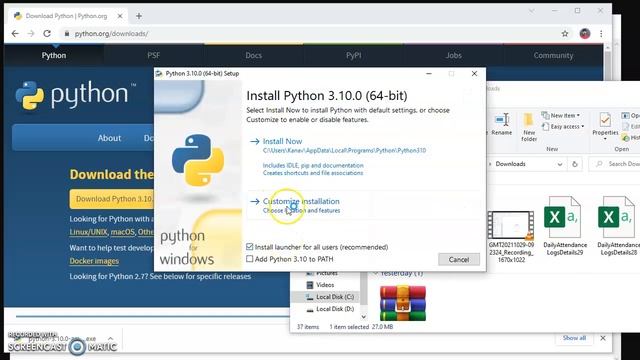The height and width of the screenshot is (360, 640).
Task: Open downloaded file options chevron
Action: click(x=110, y=338)
